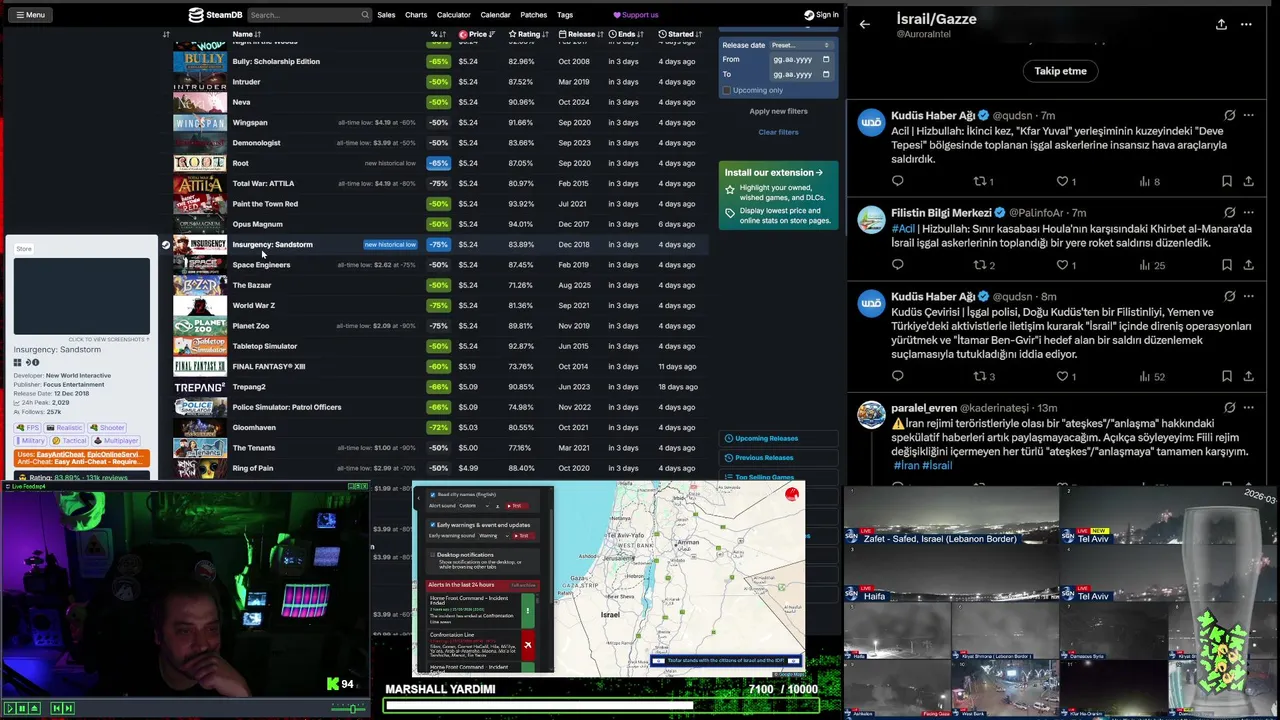Click the SteamDB search magnifier icon
The image size is (1280, 720).
tap(365, 15)
